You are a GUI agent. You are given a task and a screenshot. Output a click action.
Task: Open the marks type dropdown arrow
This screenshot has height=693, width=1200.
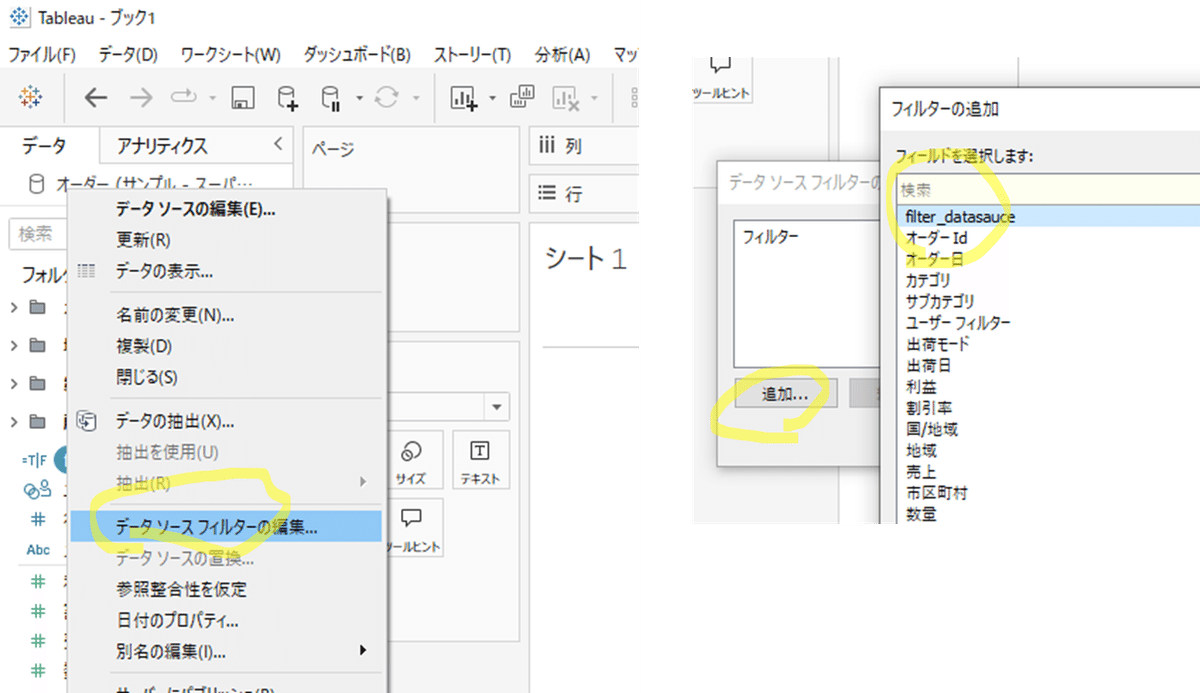click(x=496, y=407)
